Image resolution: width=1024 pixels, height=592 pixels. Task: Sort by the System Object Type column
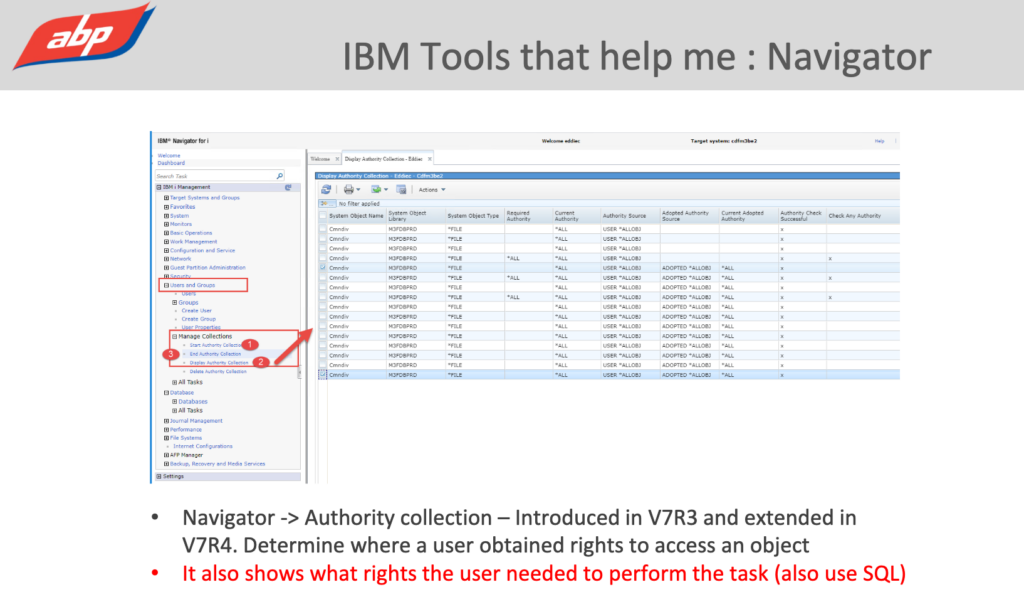pos(473,216)
